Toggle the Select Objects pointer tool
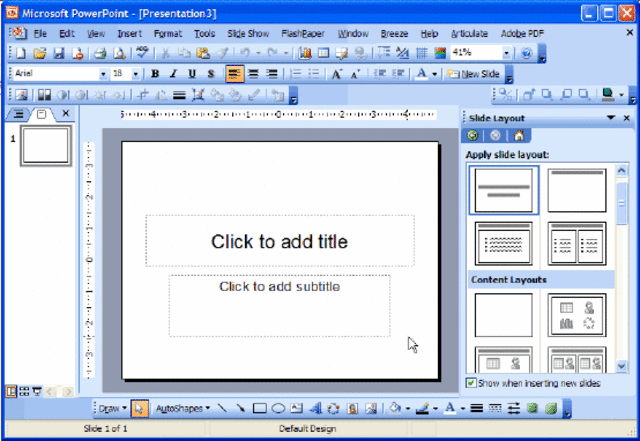The height and width of the screenshot is (441, 640). [x=139, y=408]
